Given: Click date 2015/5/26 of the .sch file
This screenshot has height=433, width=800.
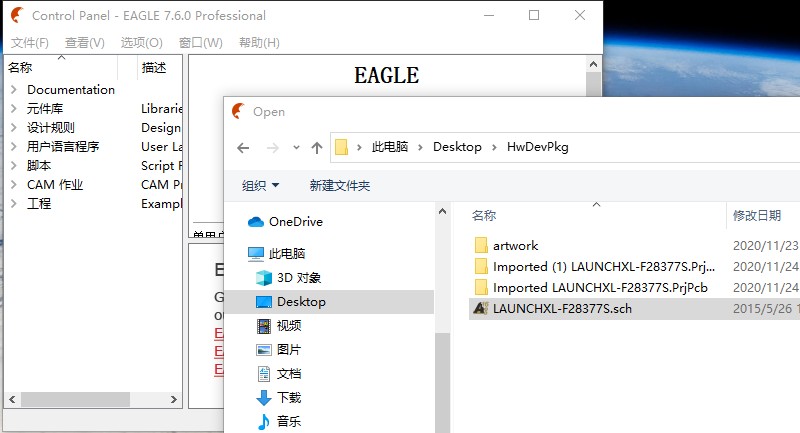Looking at the screenshot, I should (x=763, y=309).
